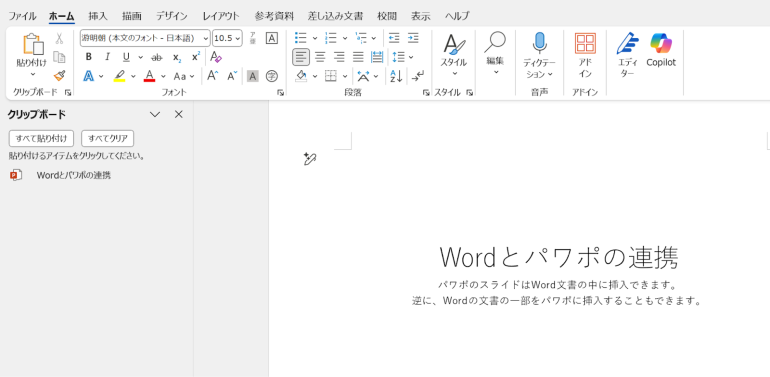Click the Paste All (すべて貼り付け) button

[41, 138]
